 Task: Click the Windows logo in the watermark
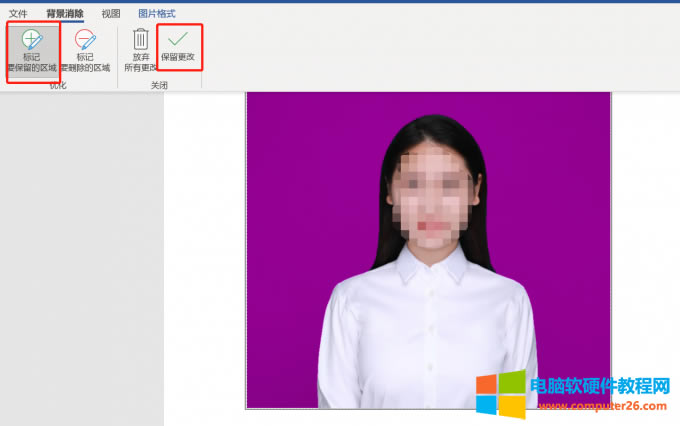tap(499, 395)
